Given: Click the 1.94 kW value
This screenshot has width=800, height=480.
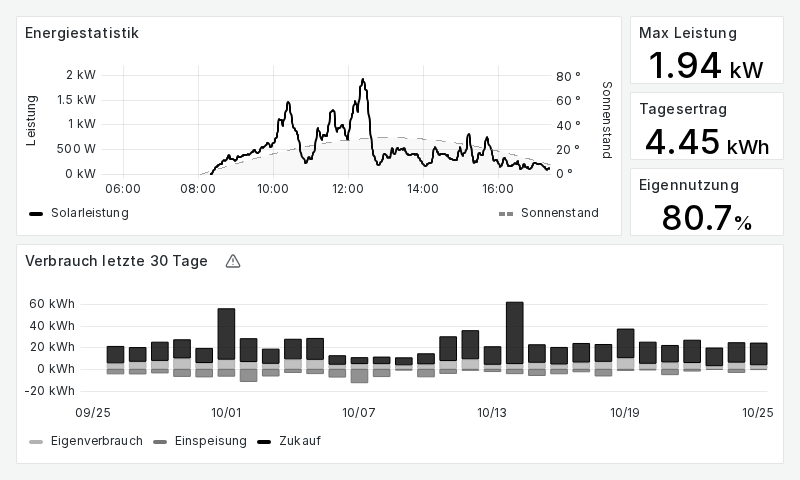Looking at the screenshot, I should (x=706, y=66).
